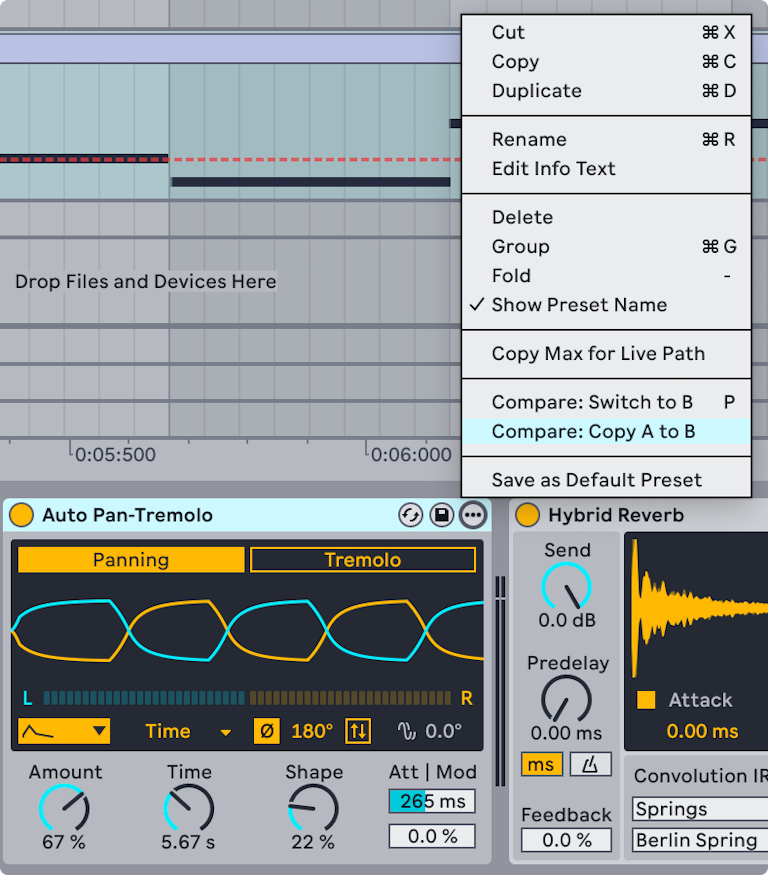Screen dimensions: 768x875
Task: Click the dark automation segment in the clip lane
Action: (311, 182)
